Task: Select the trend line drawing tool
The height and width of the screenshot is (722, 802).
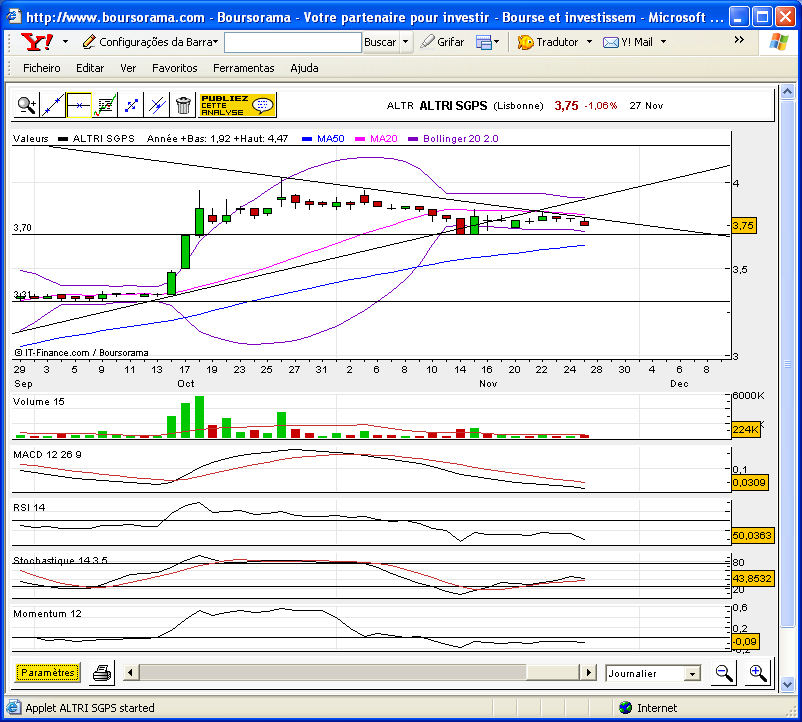Action: point(53,106)
